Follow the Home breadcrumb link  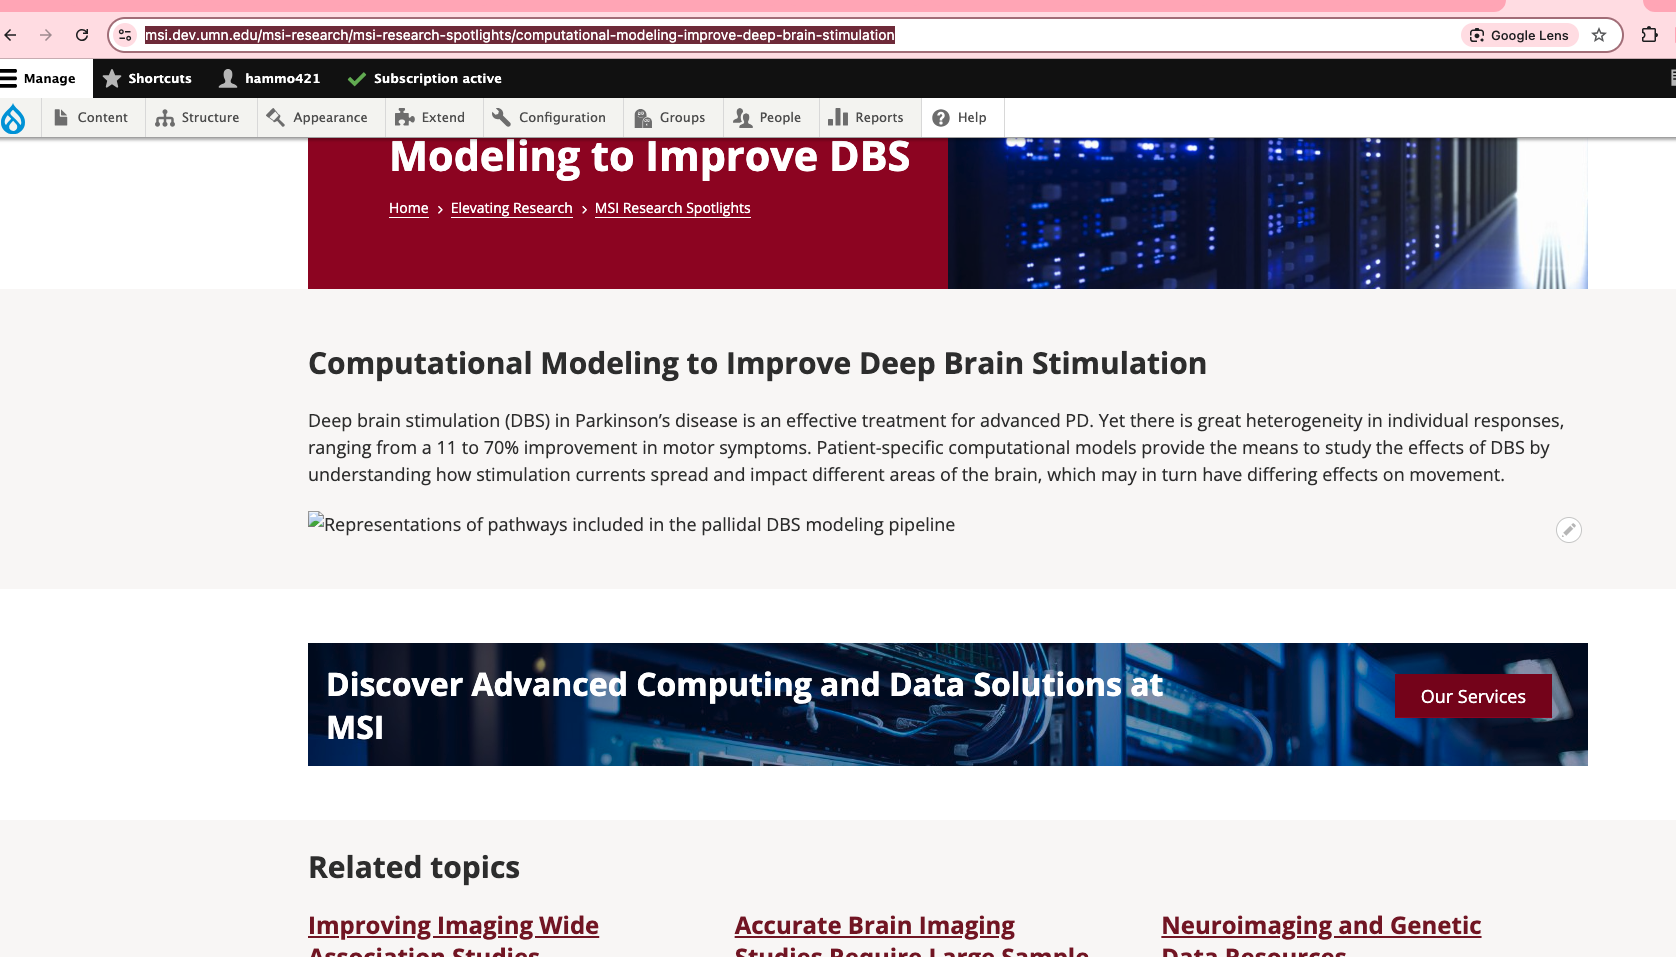408,208
